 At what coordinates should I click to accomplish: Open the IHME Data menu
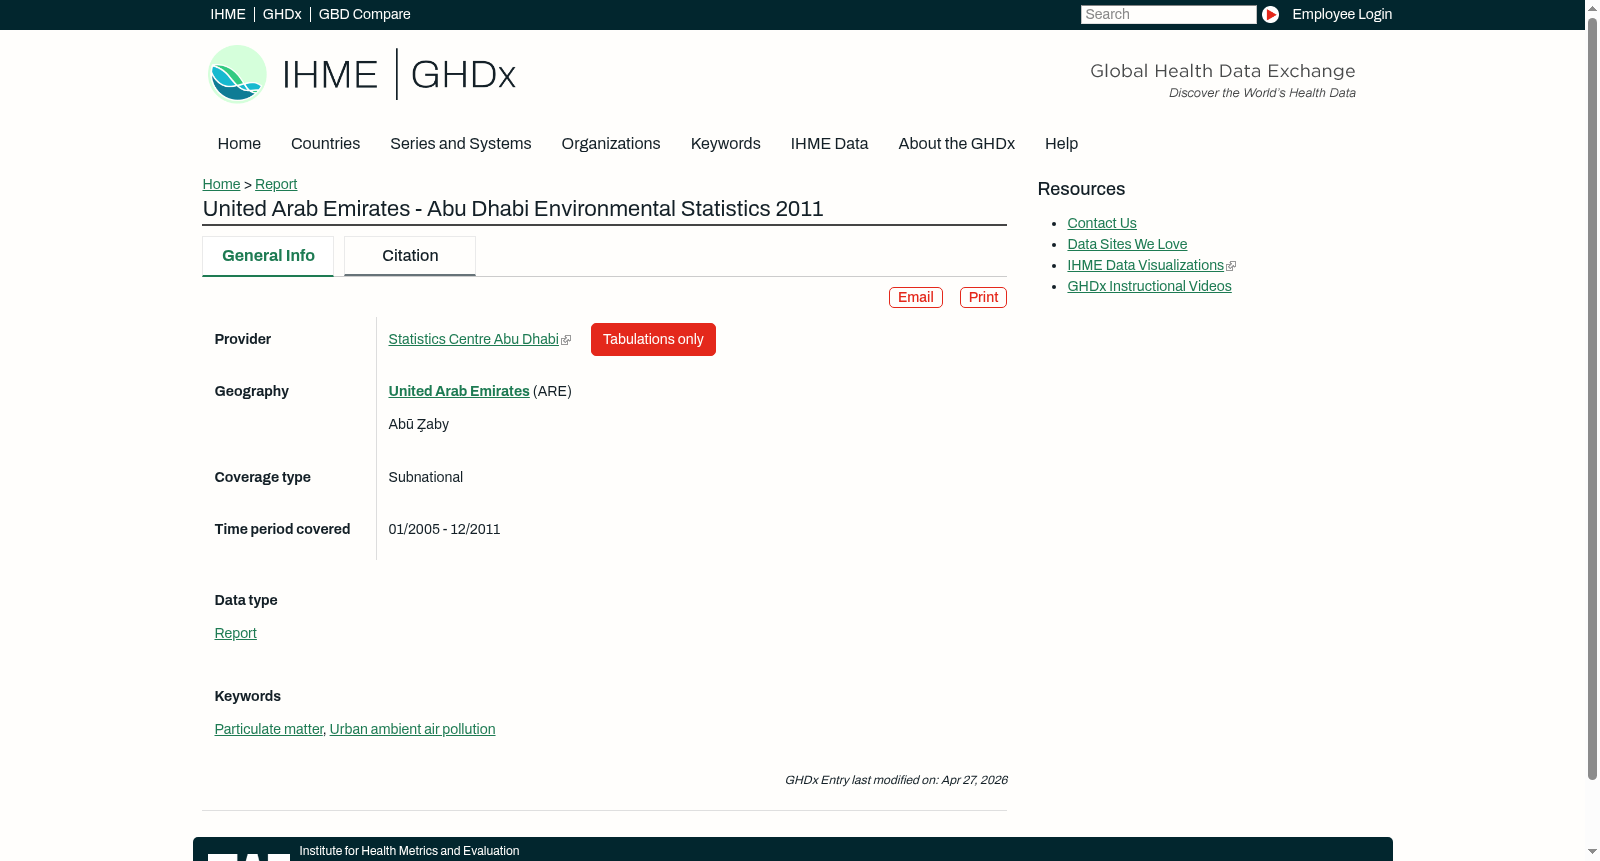829,144
